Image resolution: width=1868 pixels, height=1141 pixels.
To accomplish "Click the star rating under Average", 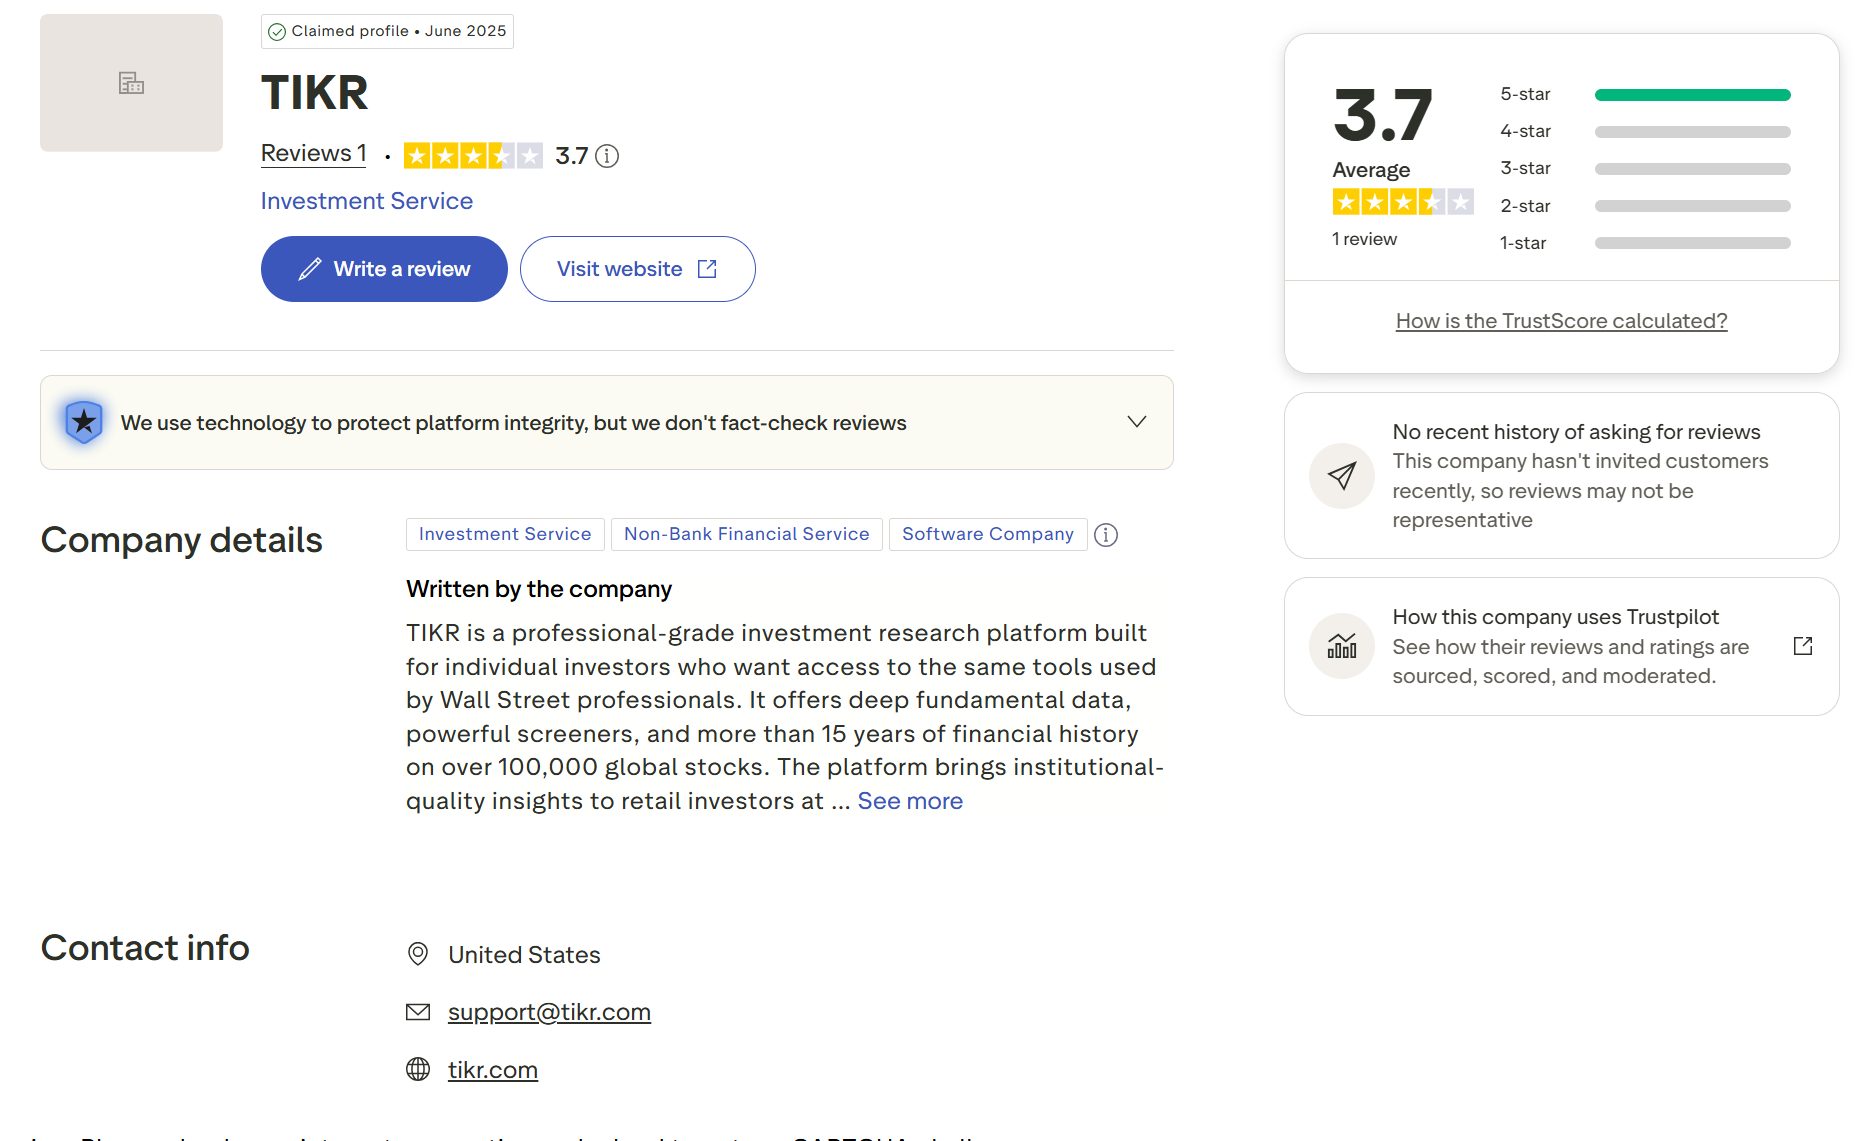I will tap(1403, 202).
